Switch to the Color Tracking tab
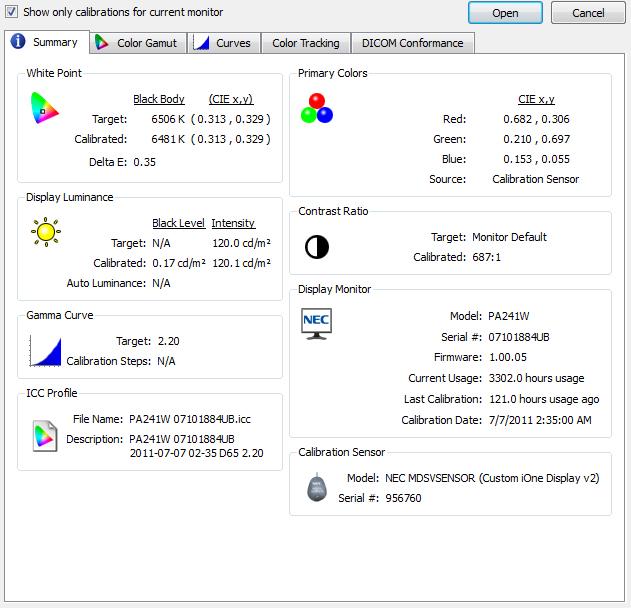Viewport: 631px width, 608px height. point(306,43)
